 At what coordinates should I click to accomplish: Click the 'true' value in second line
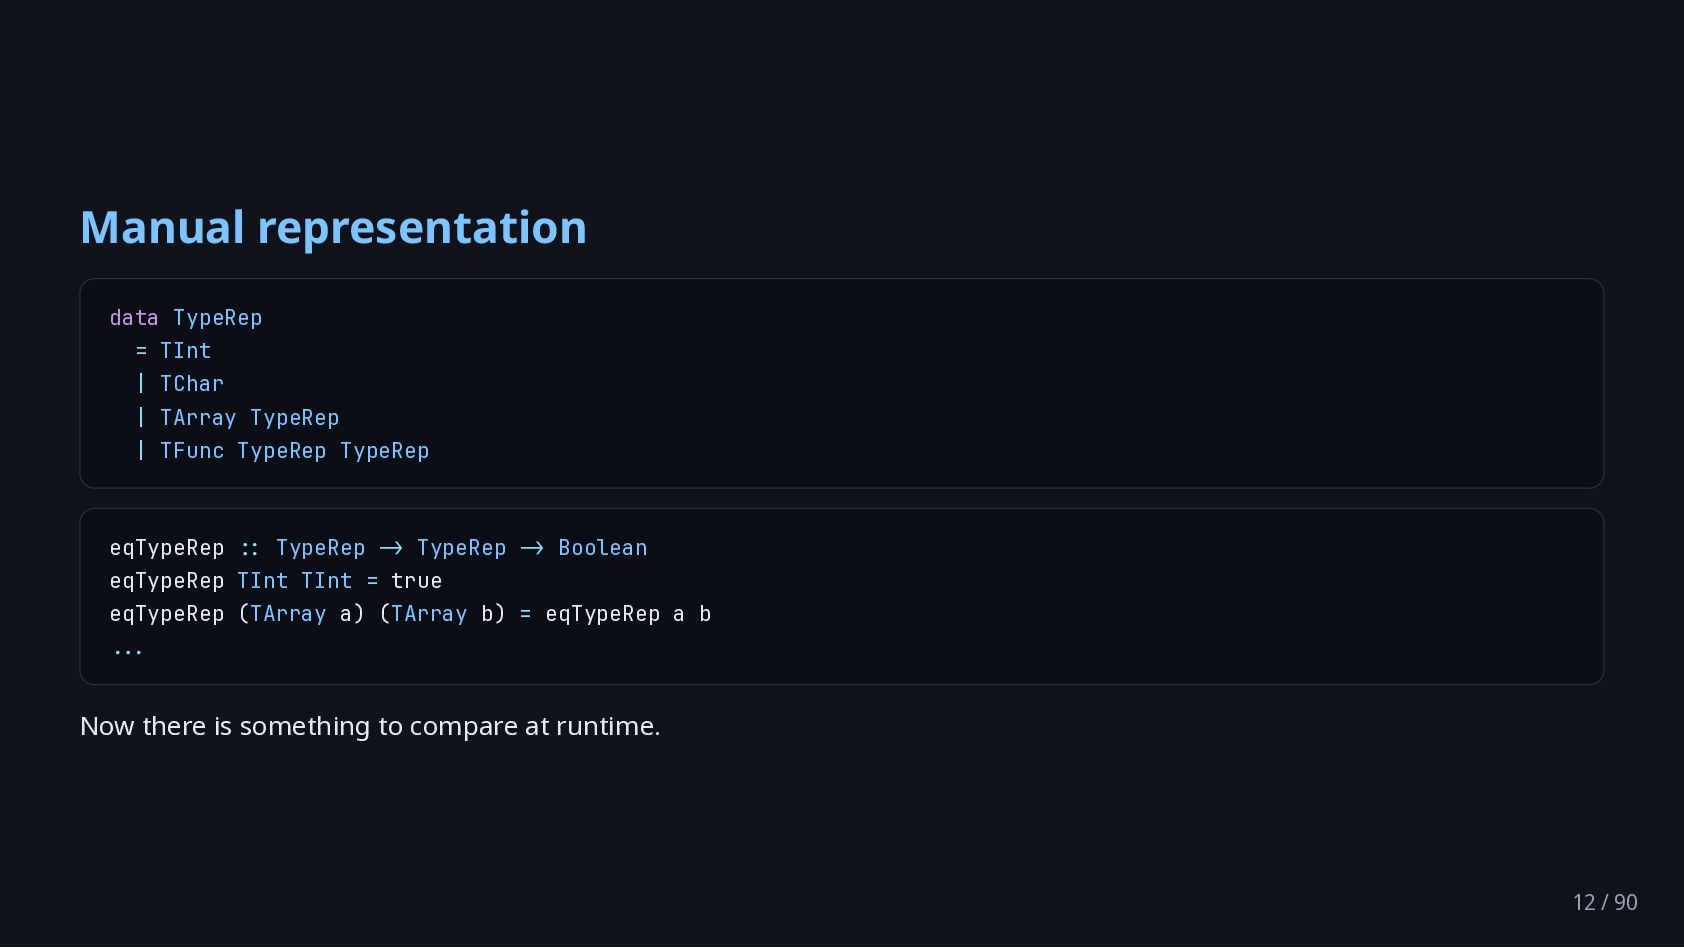pyautogui.click(x=417, y=581)
